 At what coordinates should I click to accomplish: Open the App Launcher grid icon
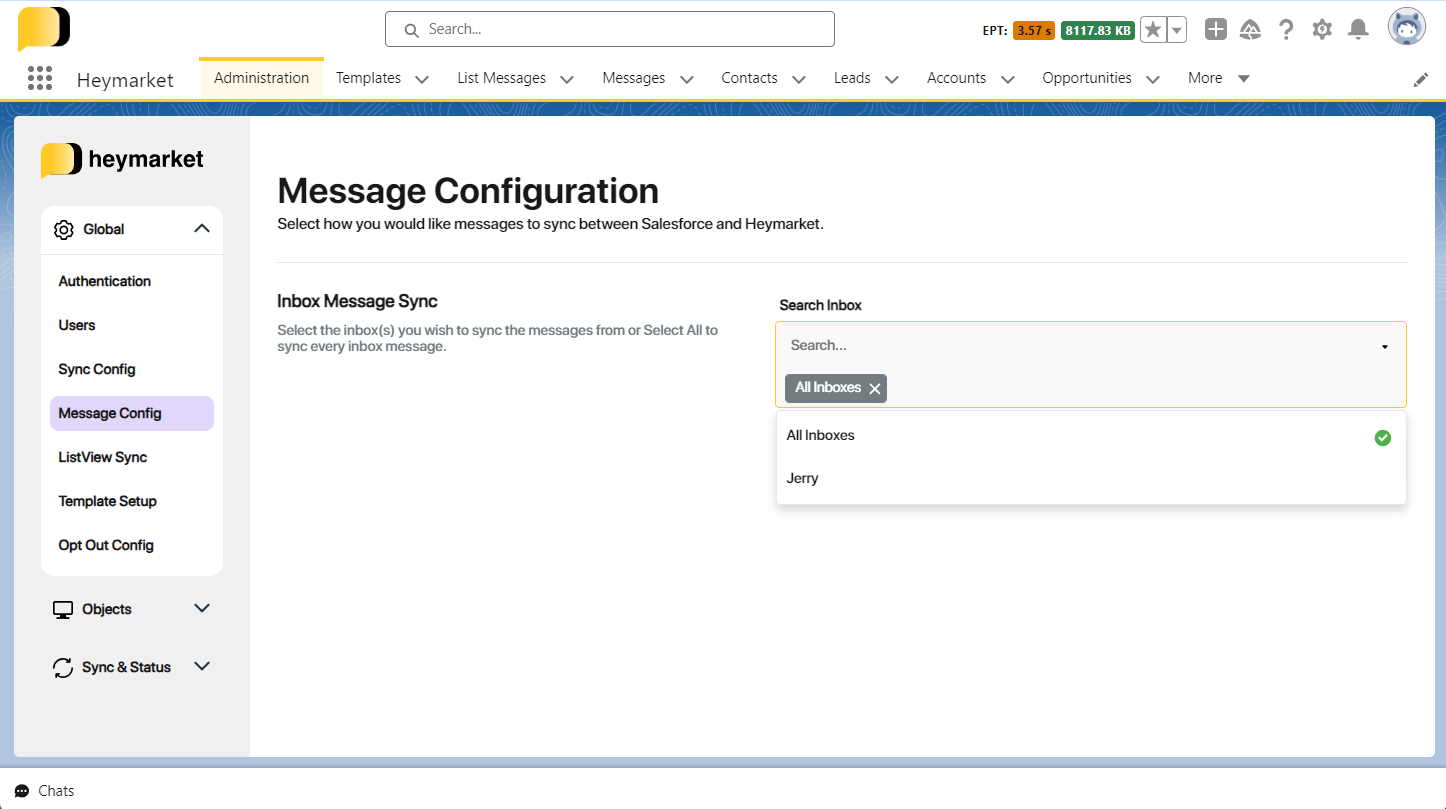click(40, 78)
